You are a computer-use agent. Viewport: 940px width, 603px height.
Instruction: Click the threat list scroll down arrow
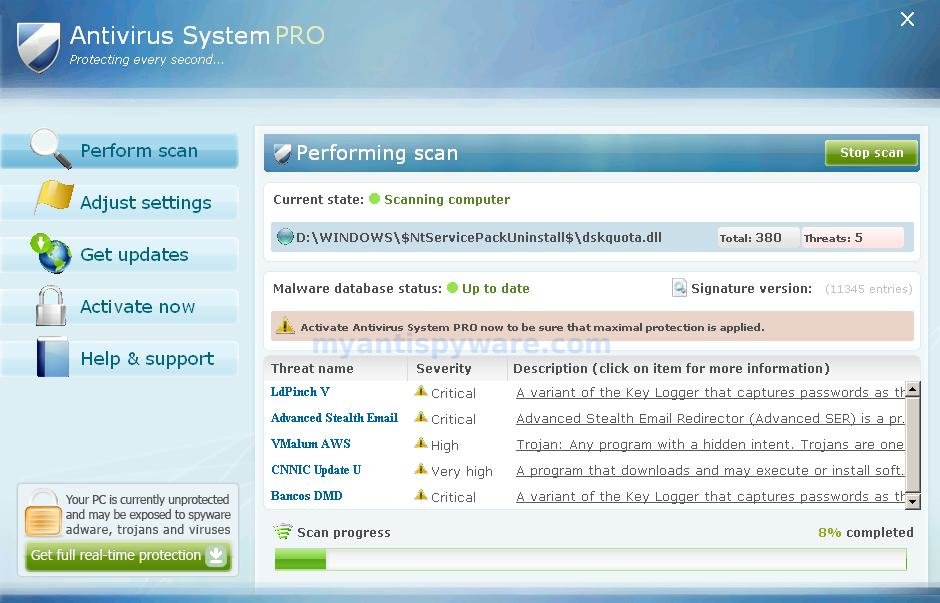click(912, 501)
